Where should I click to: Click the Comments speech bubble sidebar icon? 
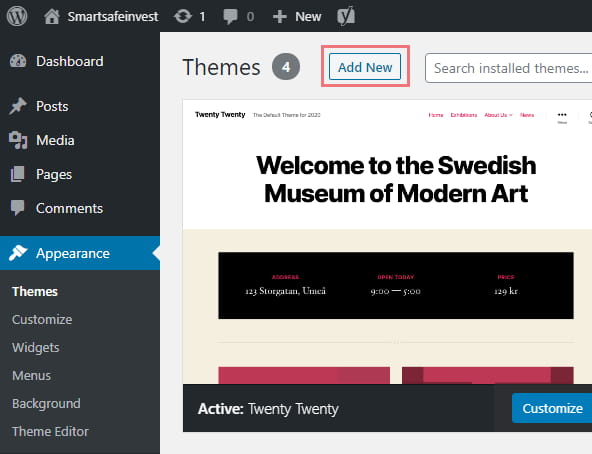(17, 208)
